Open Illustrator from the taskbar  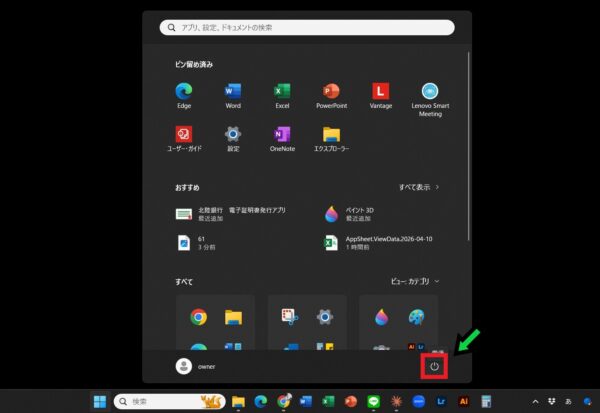pos(464,402)
